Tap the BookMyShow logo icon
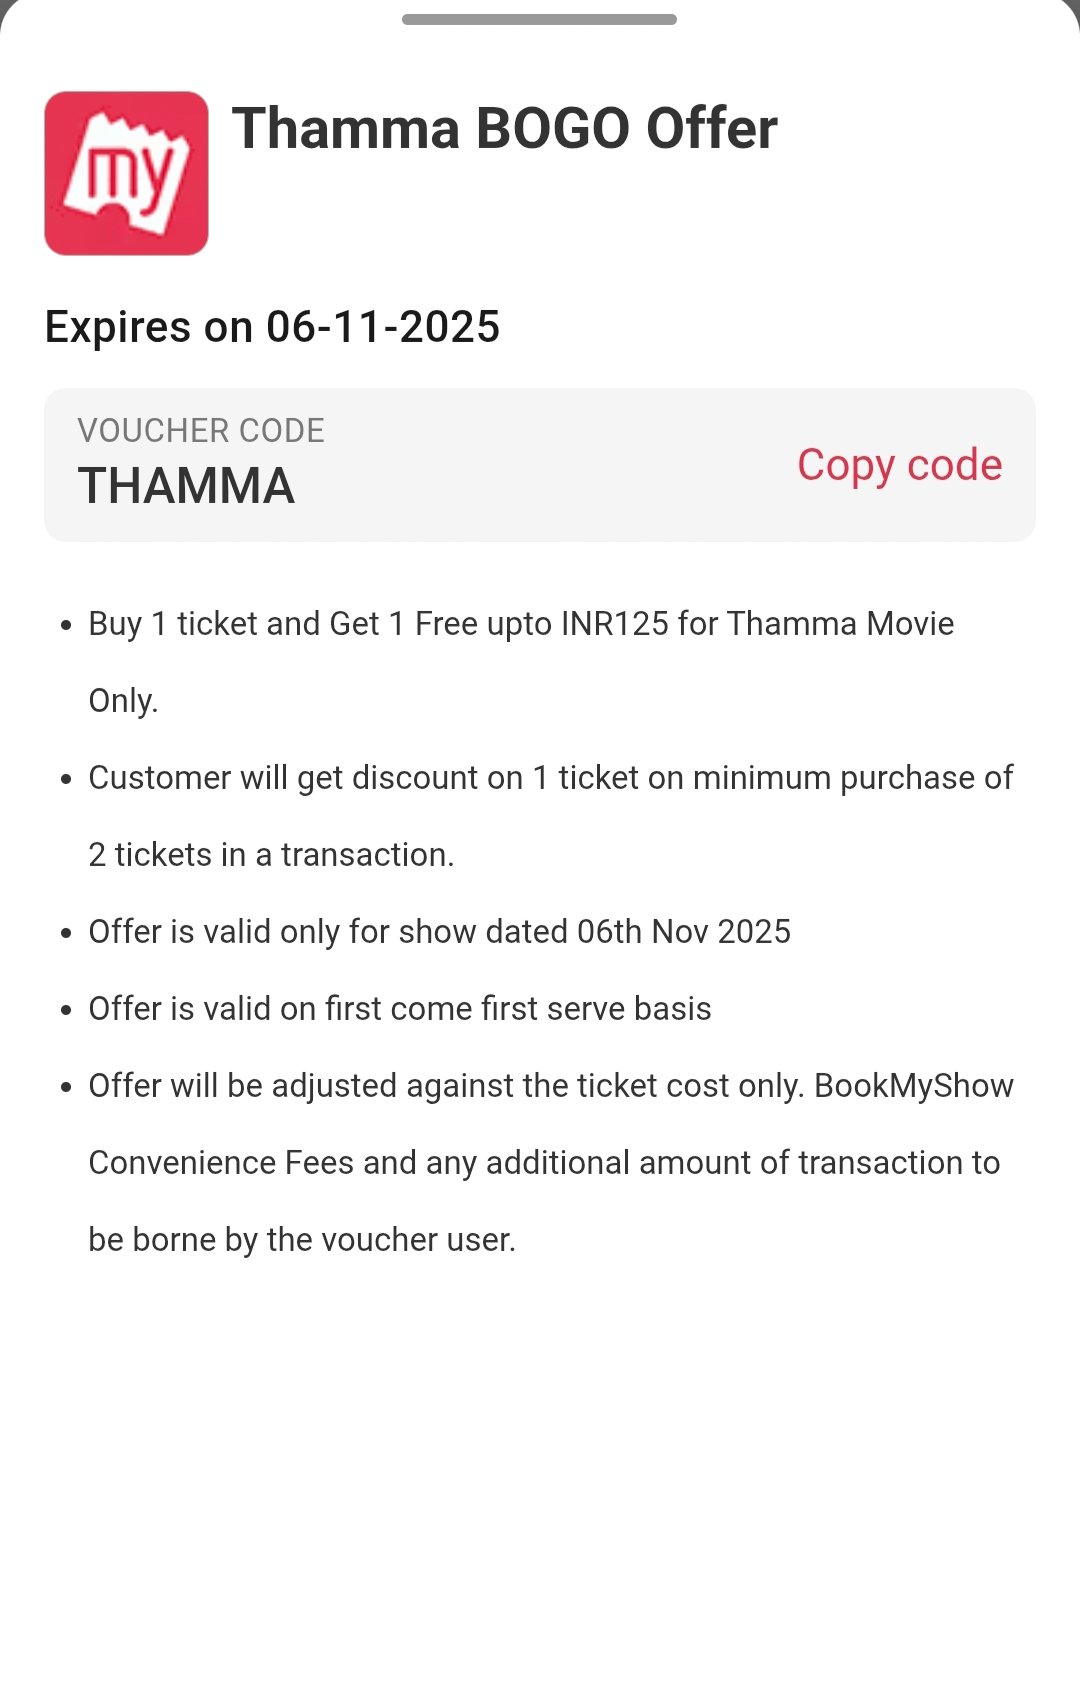 [126, 173]
